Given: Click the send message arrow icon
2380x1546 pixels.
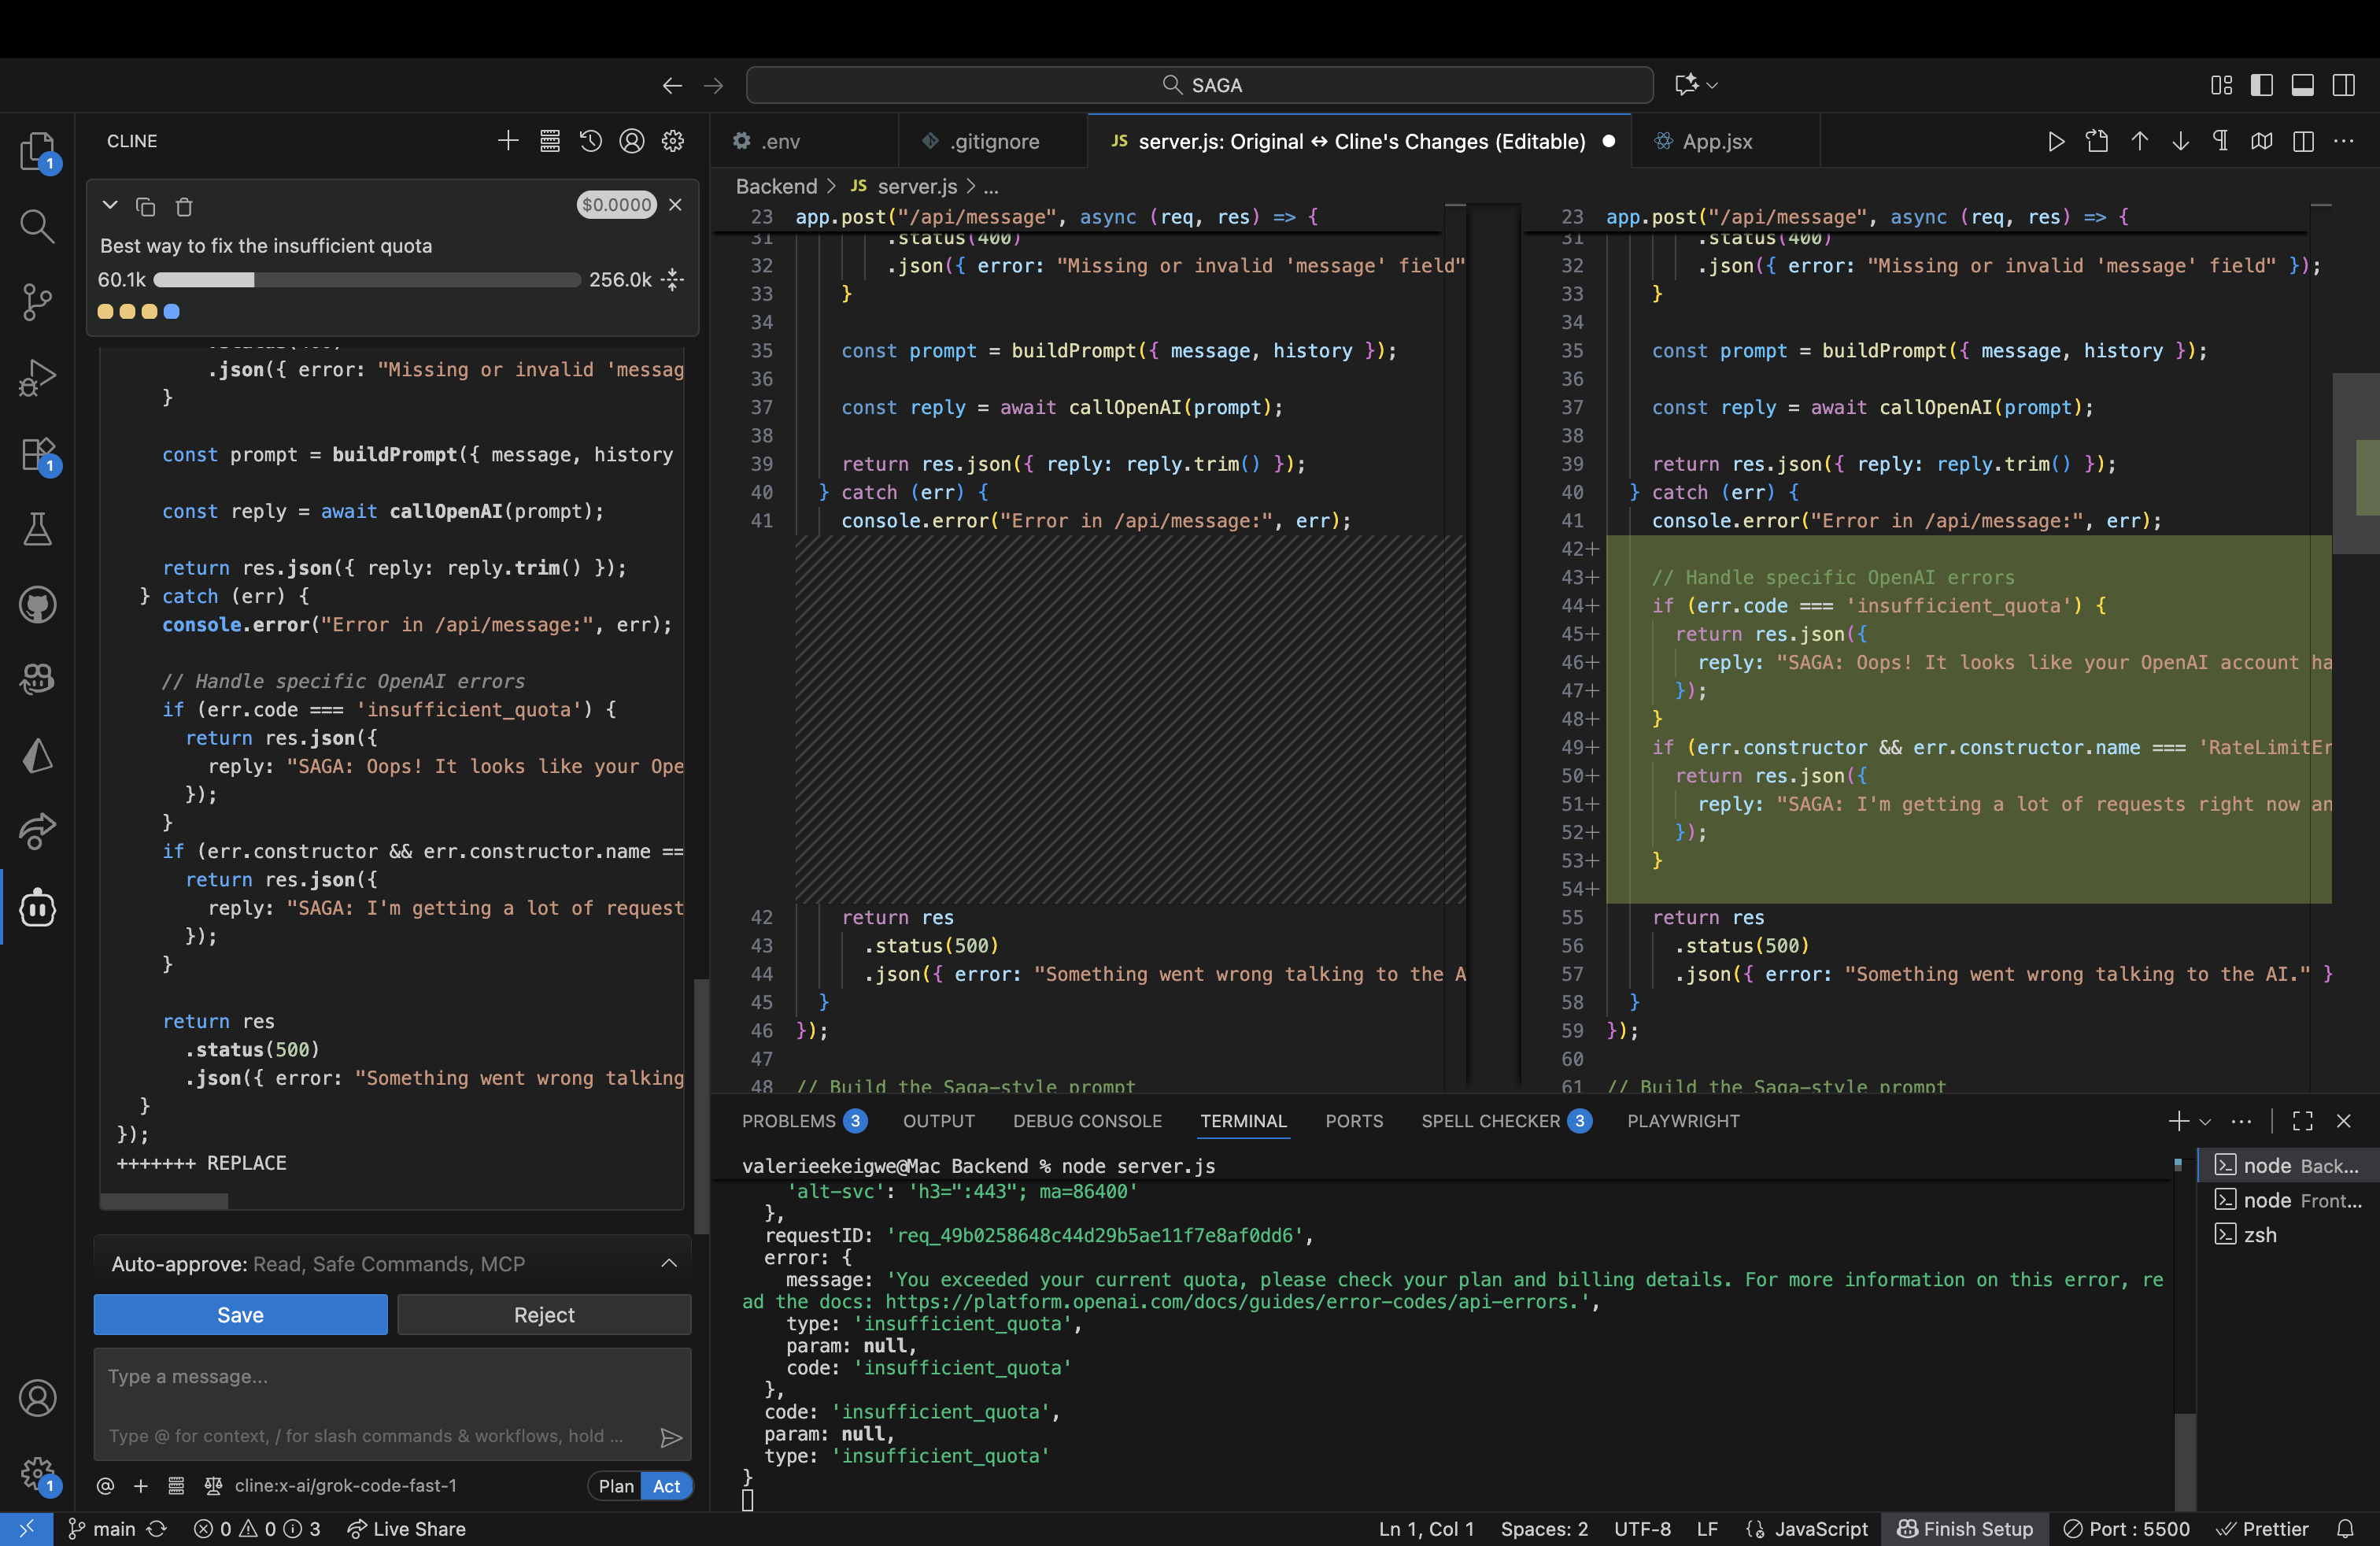Looking at the screenshot, I should click(x=671, y=1437).
